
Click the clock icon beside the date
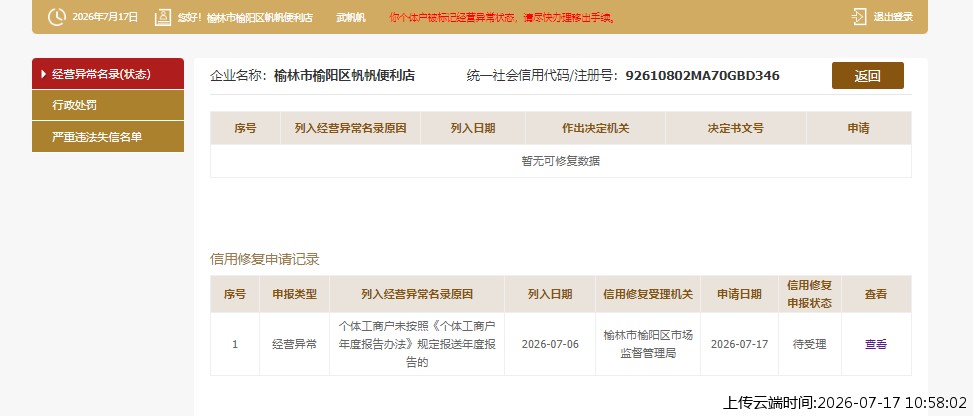point(56,17)
